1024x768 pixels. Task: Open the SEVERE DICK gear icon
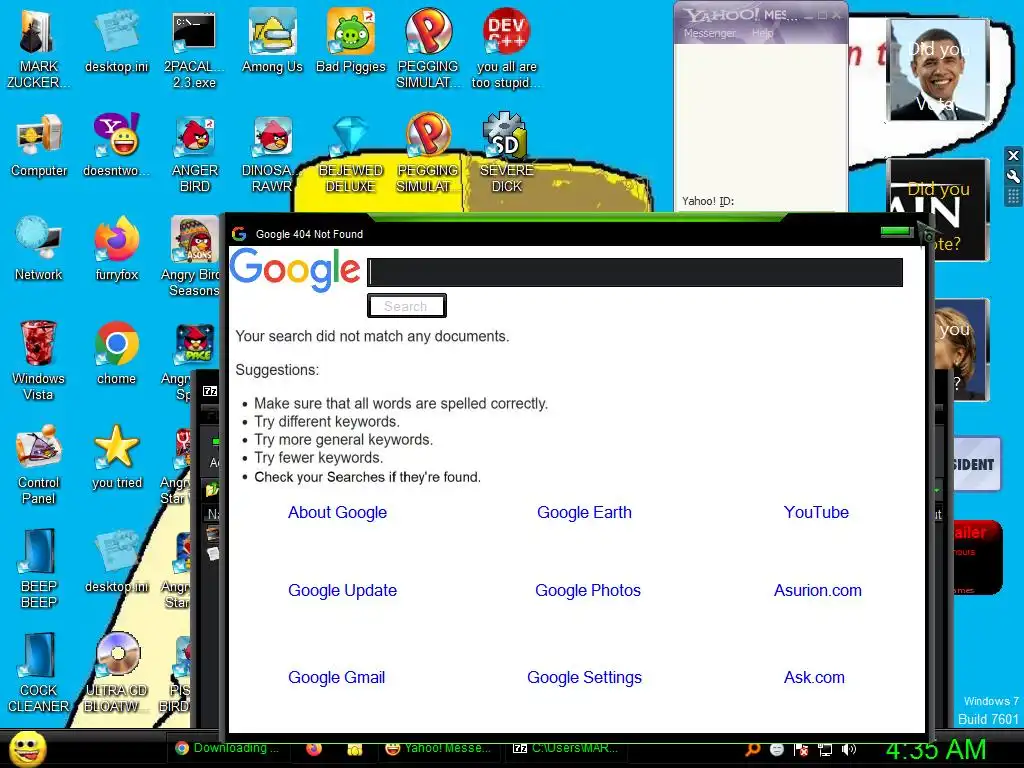pos(506,153)
